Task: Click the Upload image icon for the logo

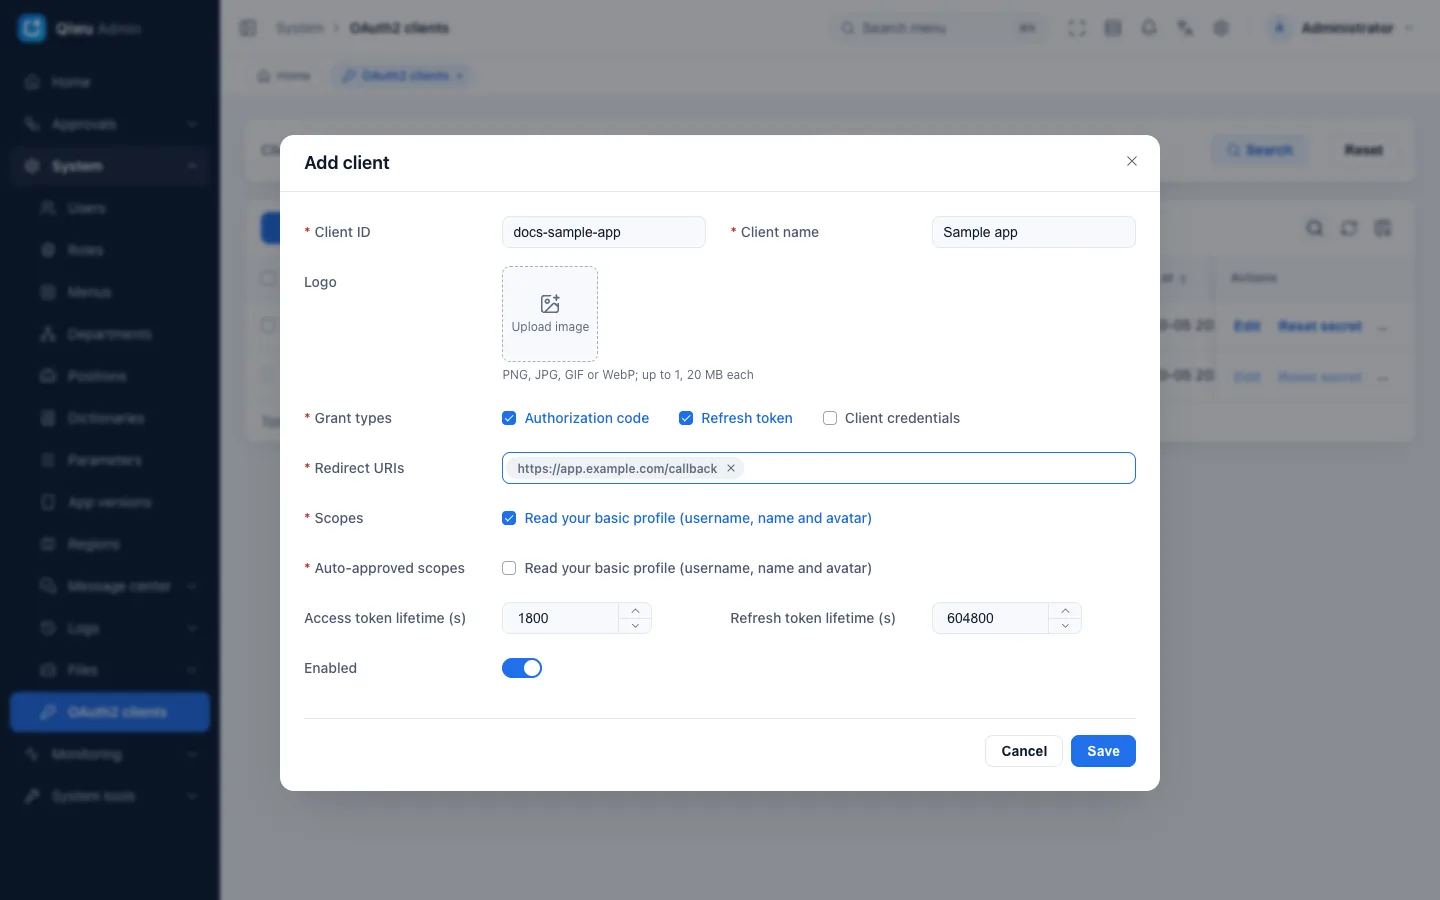Action: 550,304
